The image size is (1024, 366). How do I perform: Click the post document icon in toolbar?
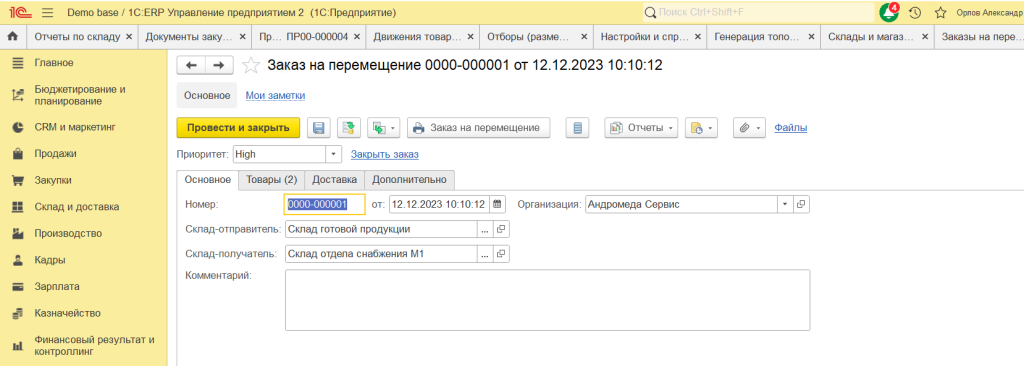point(349,127)
